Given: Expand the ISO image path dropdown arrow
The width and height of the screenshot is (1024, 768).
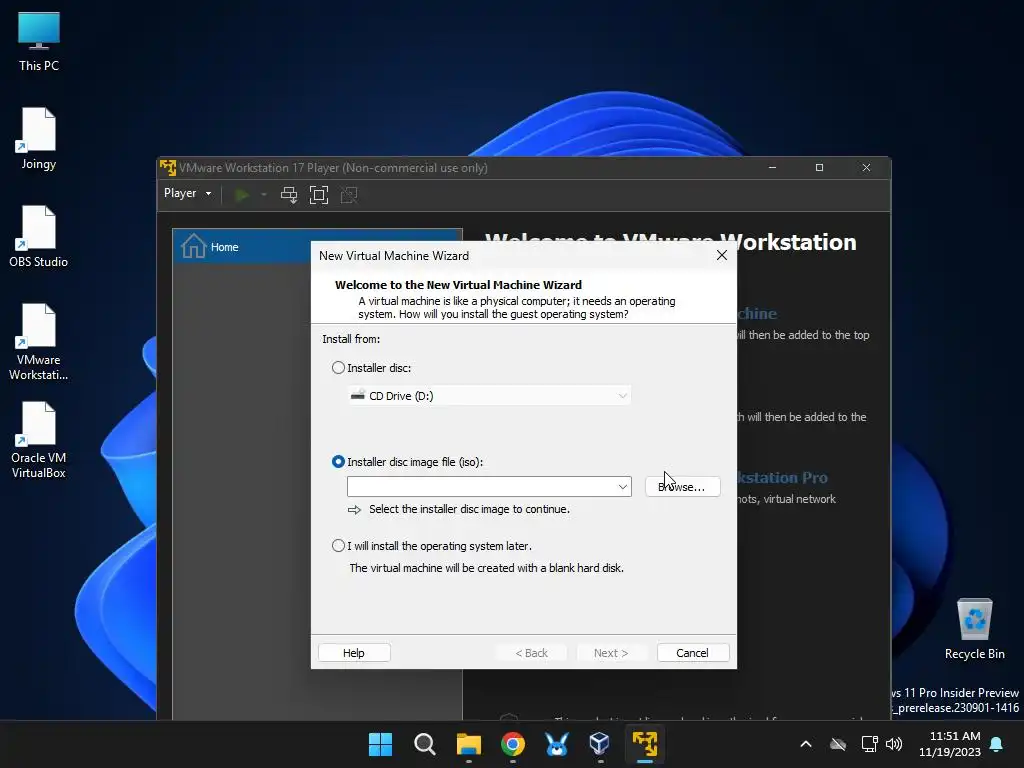Looking at the screenshot, I should [x=622, y=487].
